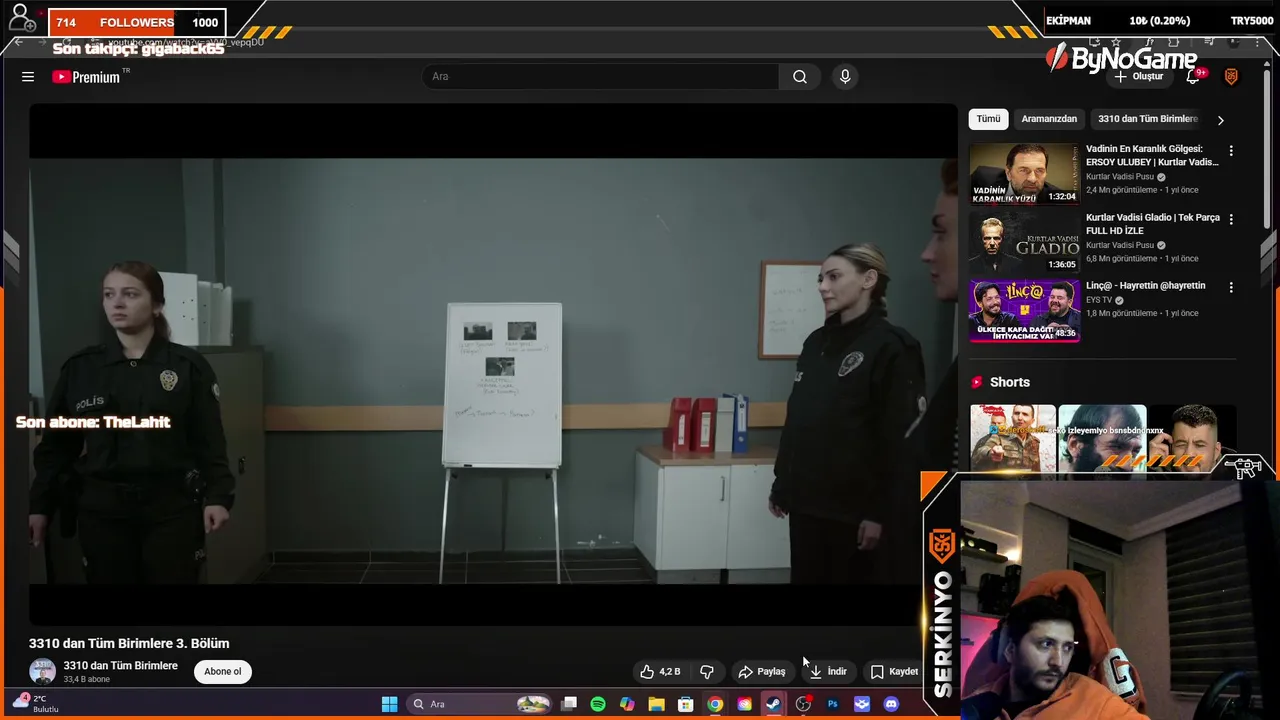The width and height of the screenshot is (1280, 720).
Task: Show more filter chips with right chevron
Action: 1220,120
